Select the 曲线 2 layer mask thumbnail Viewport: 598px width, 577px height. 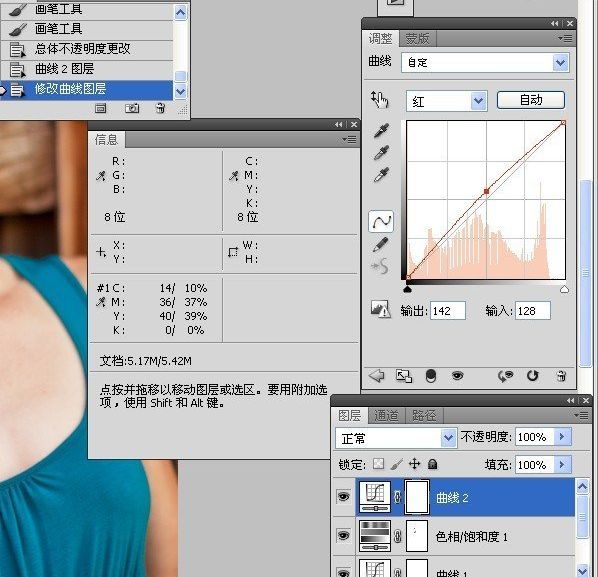[417, 497]
